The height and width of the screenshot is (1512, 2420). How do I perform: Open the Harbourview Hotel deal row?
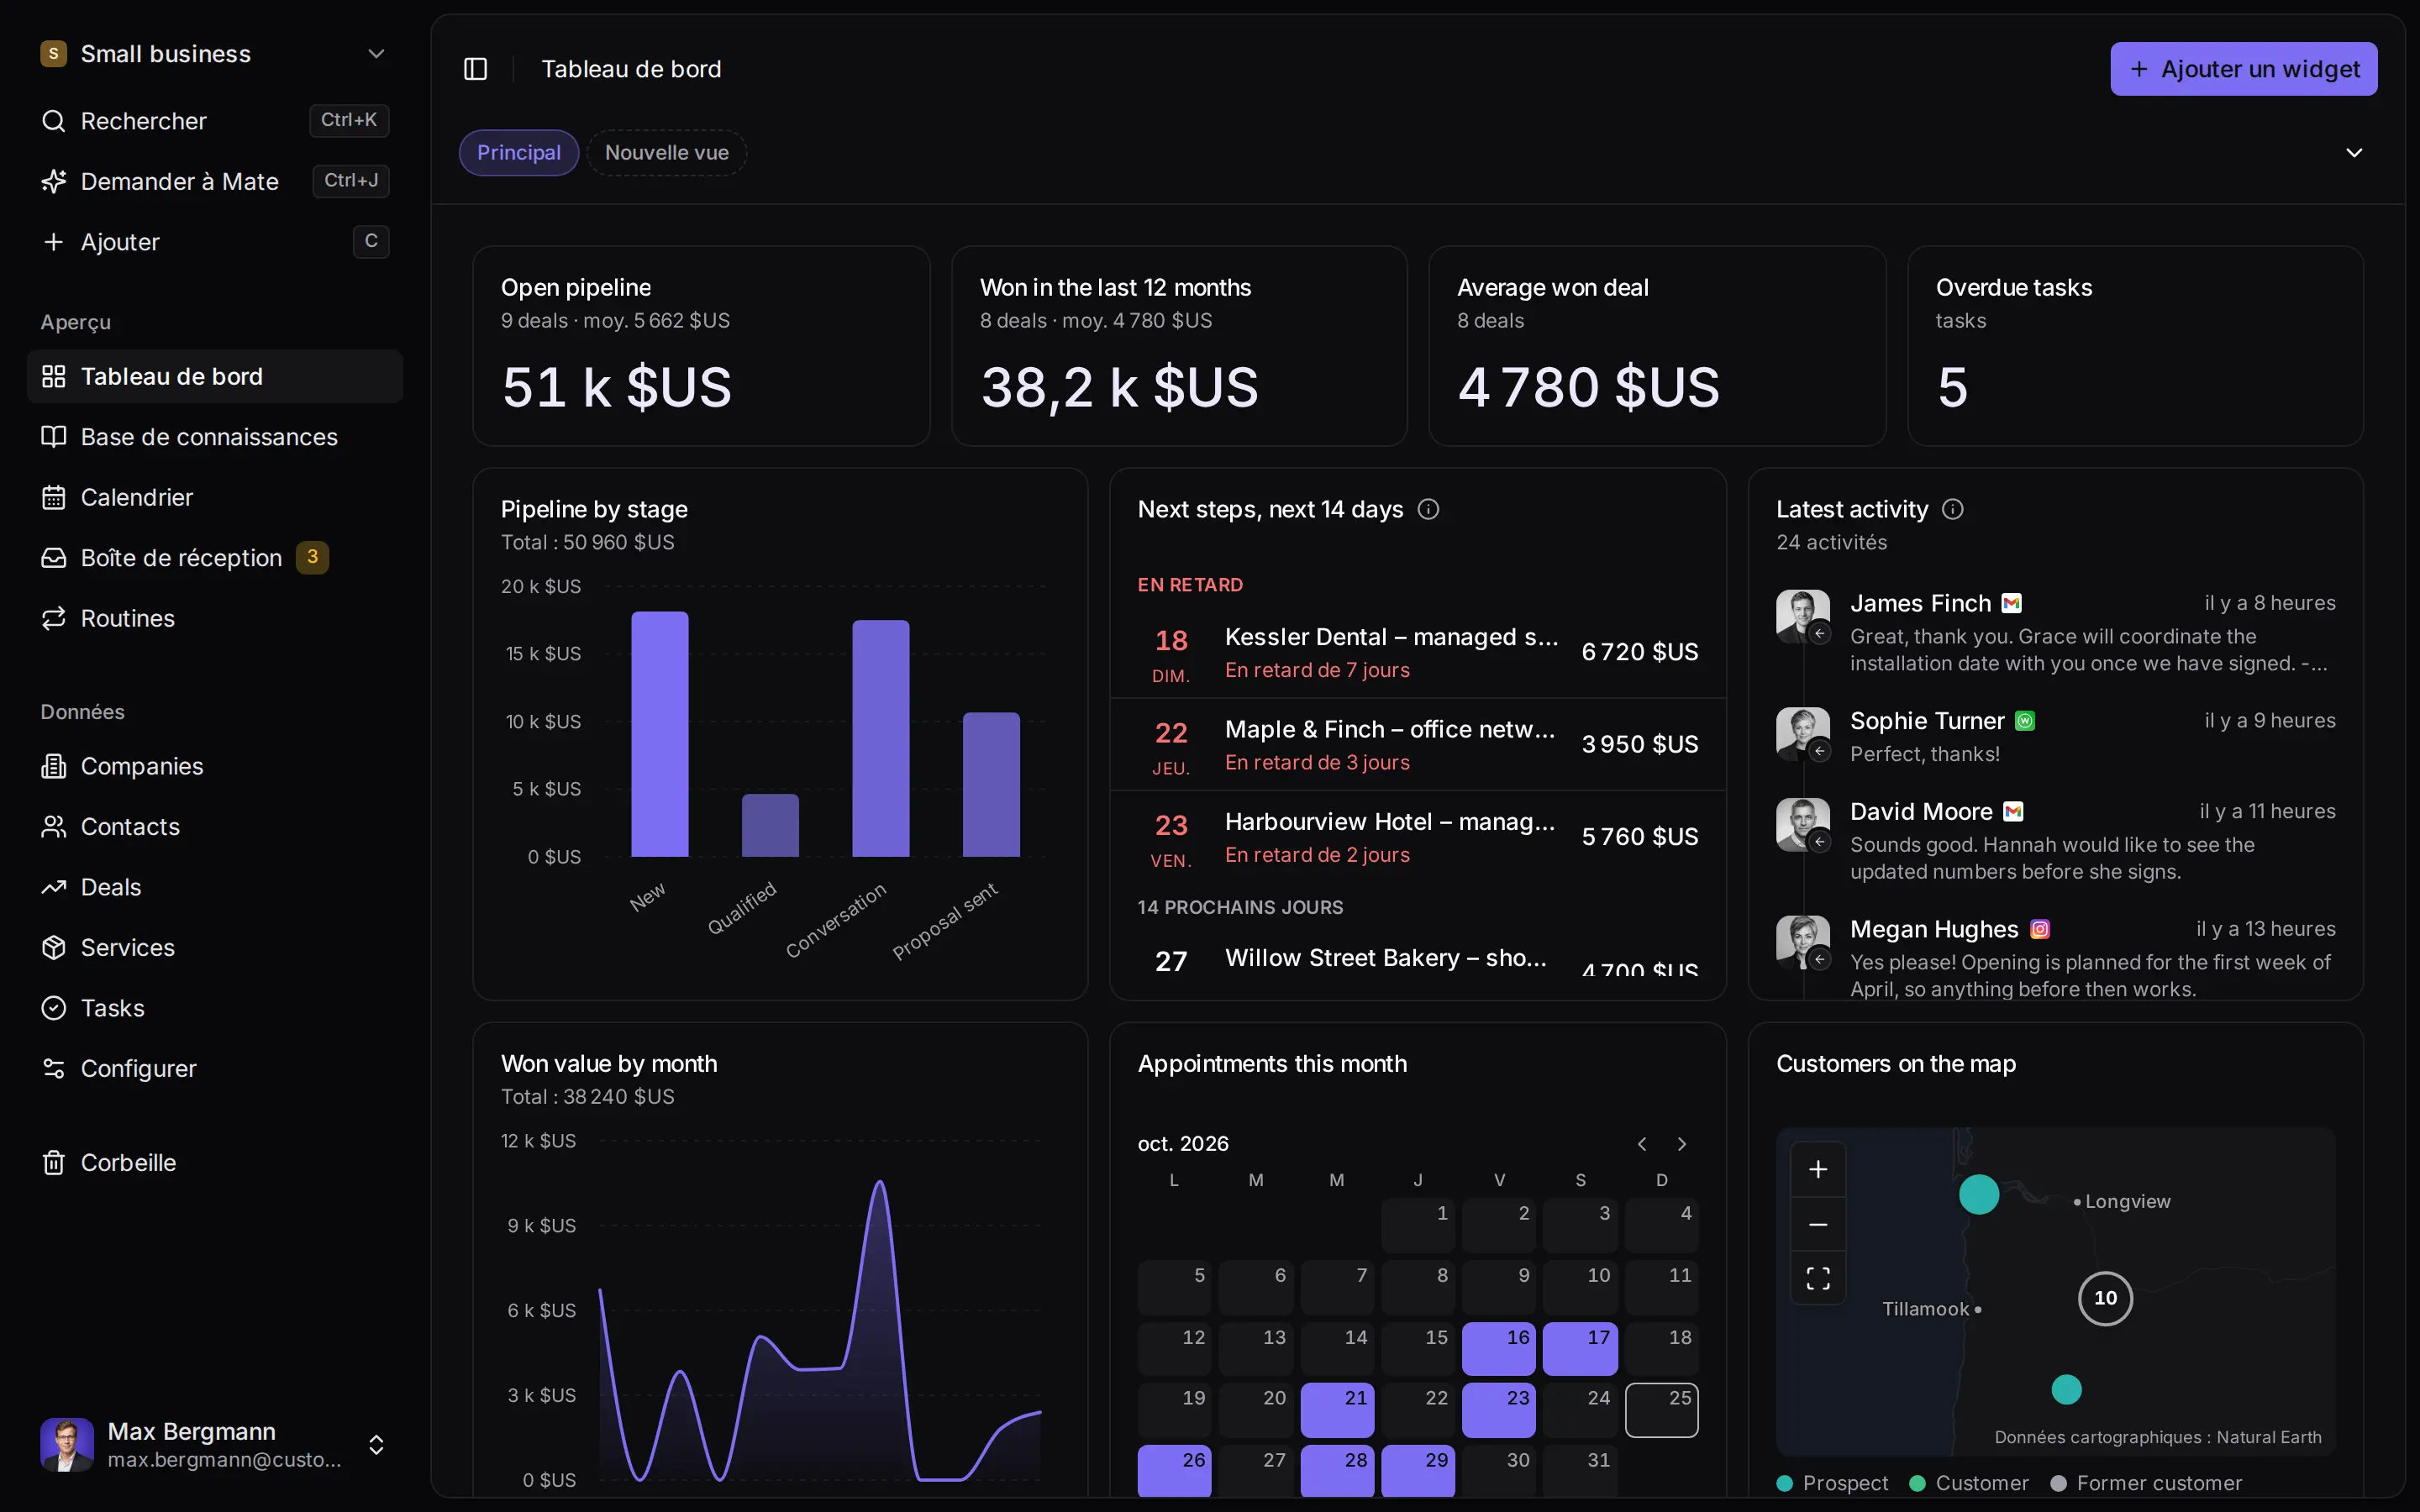point(1418,837)
